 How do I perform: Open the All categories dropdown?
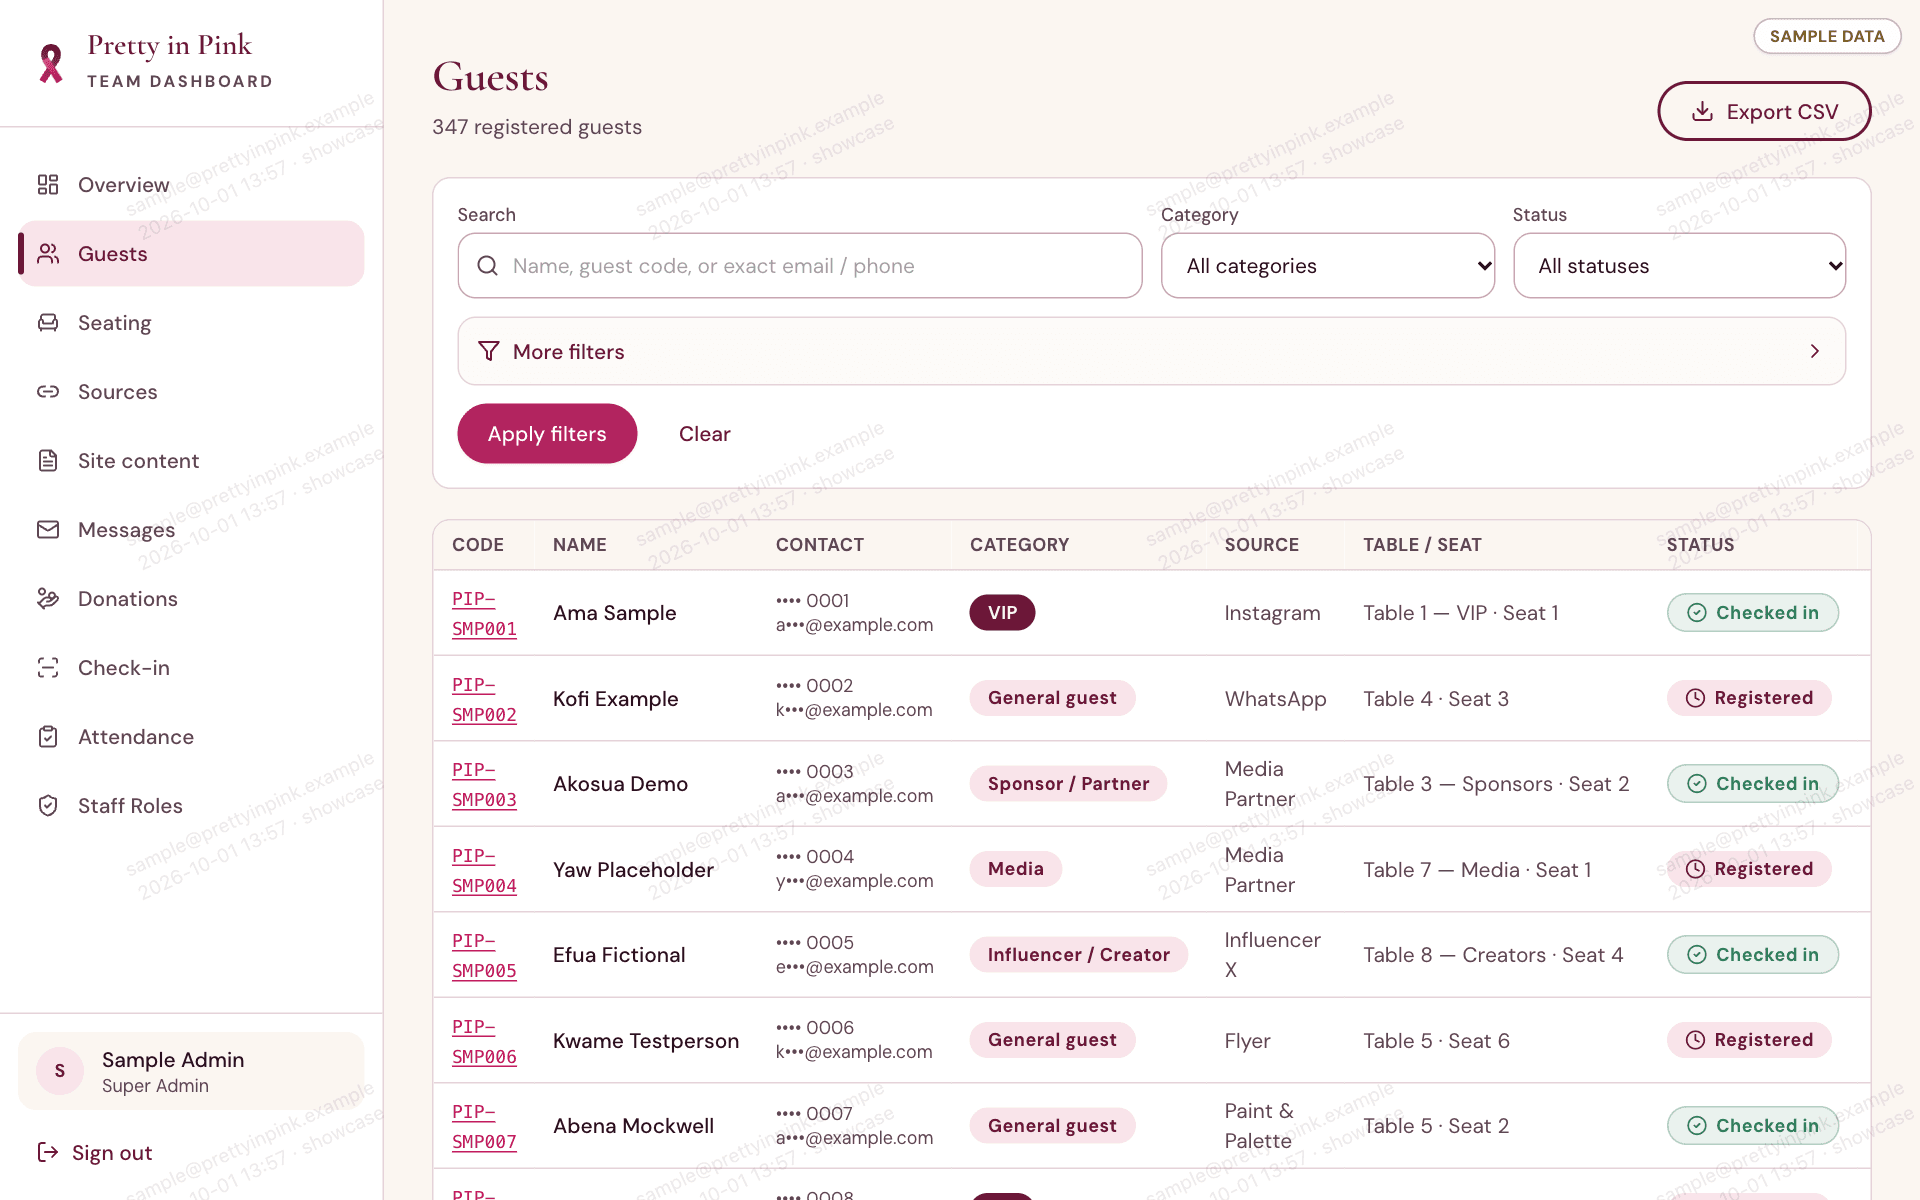click(x=1328, y=266)
